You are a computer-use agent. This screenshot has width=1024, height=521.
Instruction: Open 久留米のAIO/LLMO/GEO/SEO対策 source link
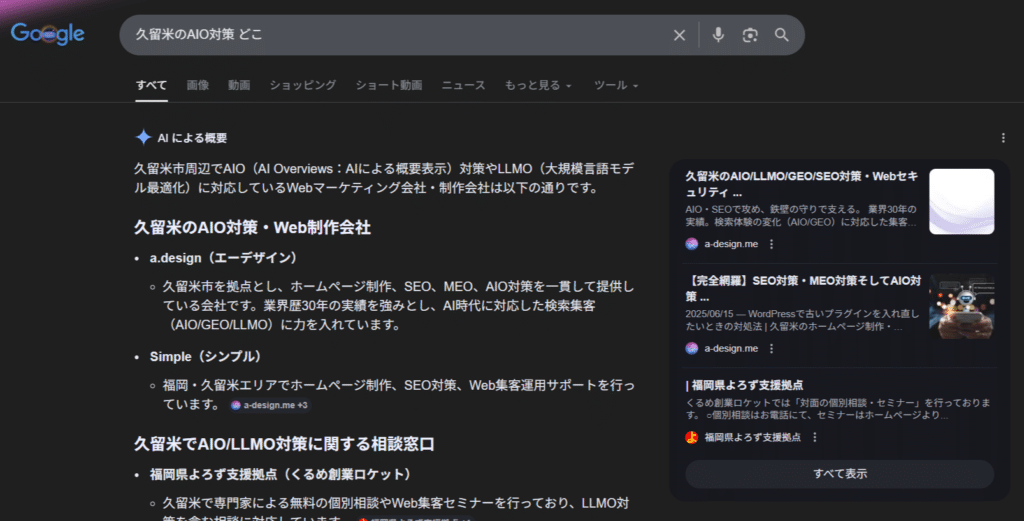tap(802, 184)
